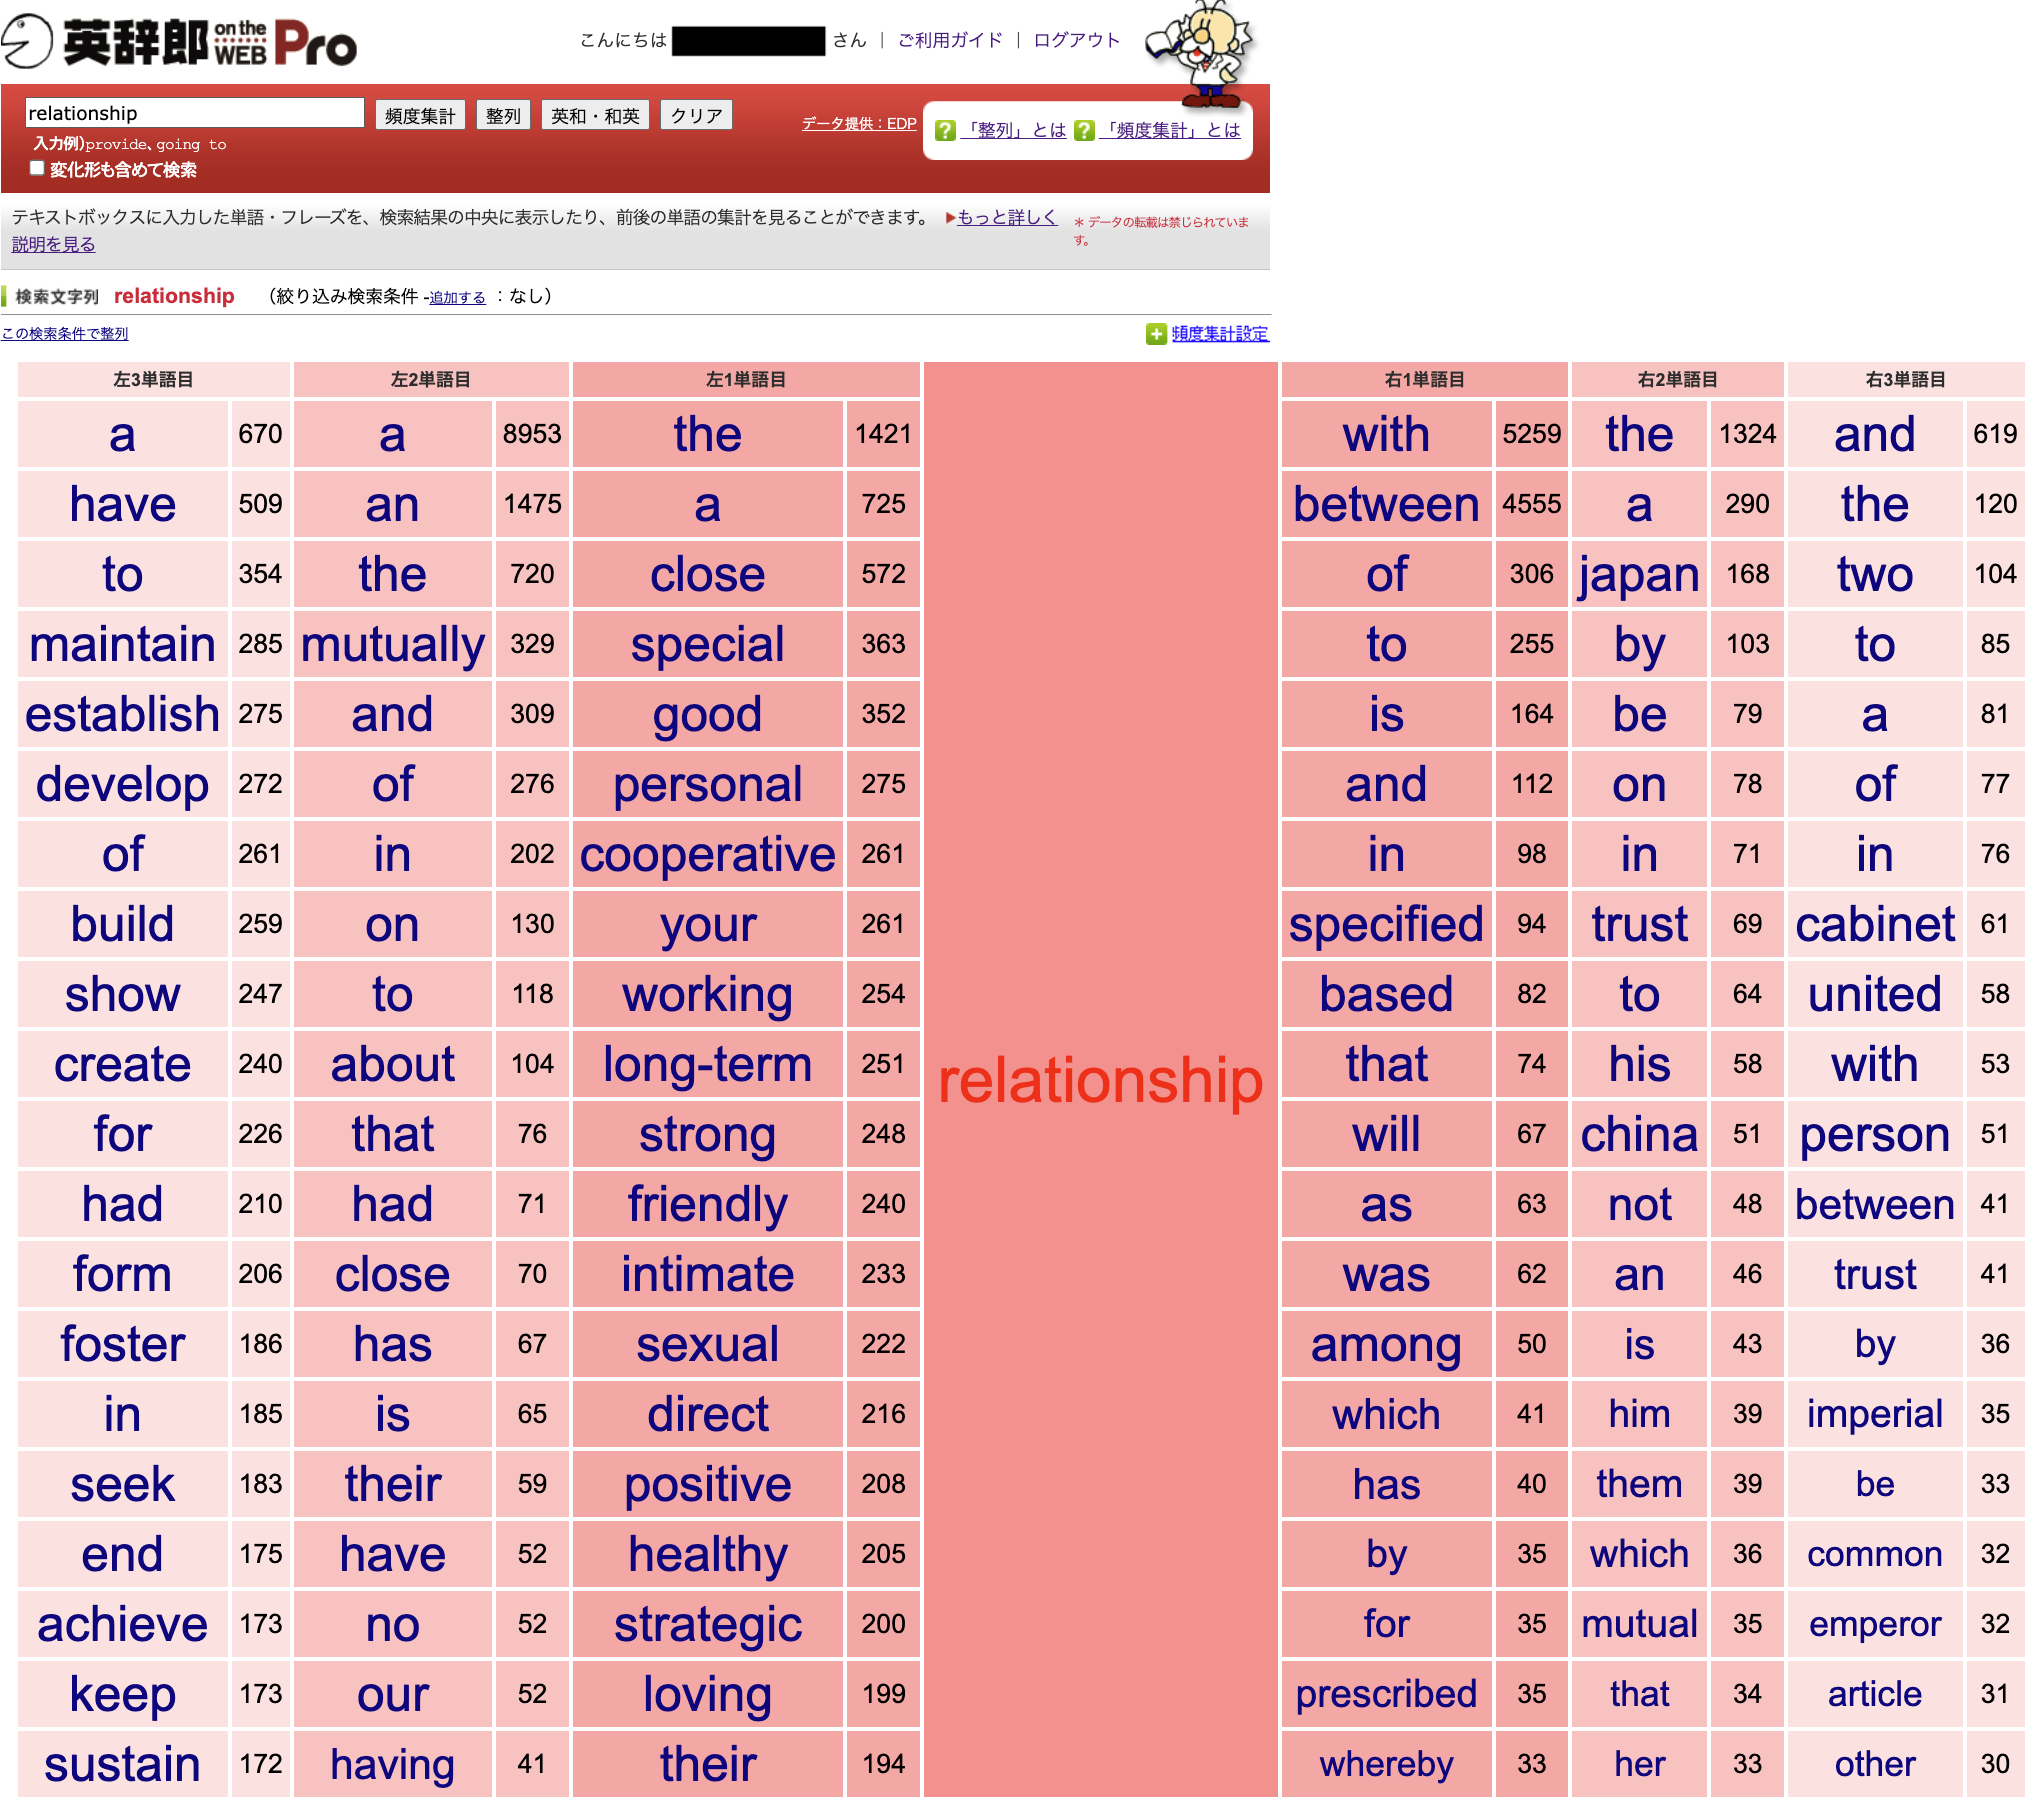This screenshot has width=2028, height=1798.
Task: Click 'develop' in the left third-word column
Action: (123, 785)
